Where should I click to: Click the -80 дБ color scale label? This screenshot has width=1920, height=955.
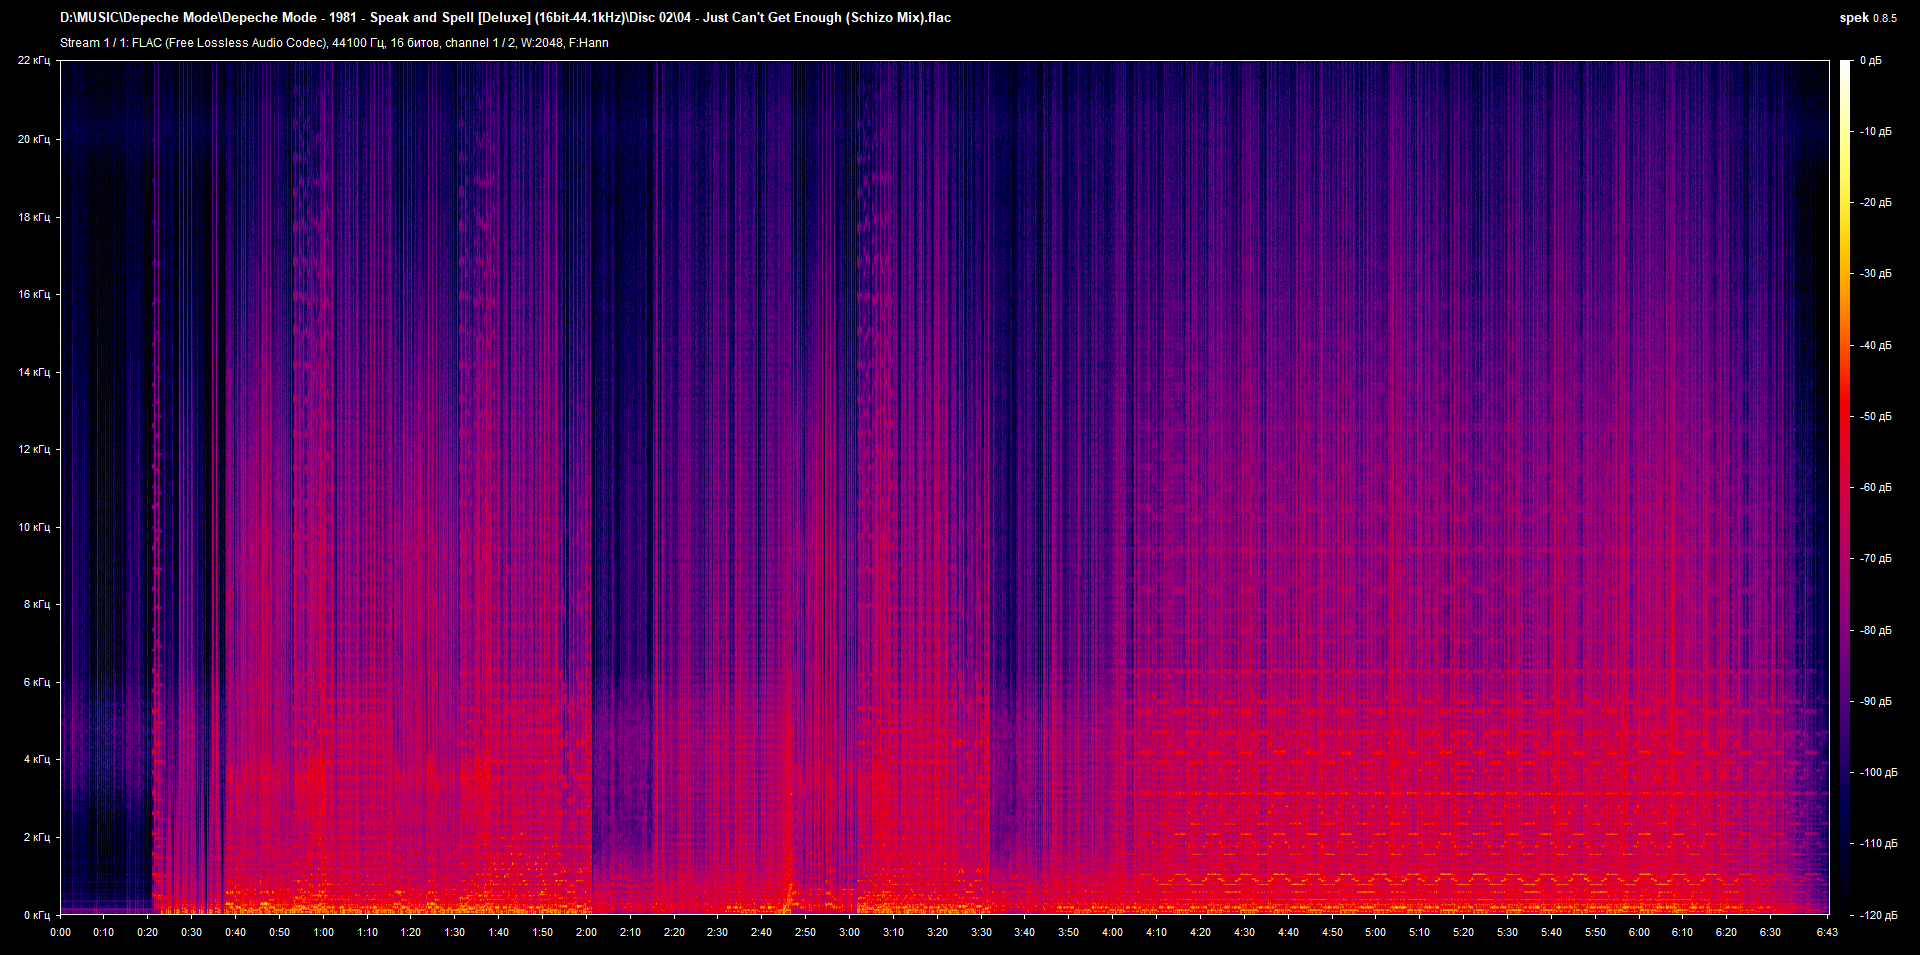[x=1875, y=630]
